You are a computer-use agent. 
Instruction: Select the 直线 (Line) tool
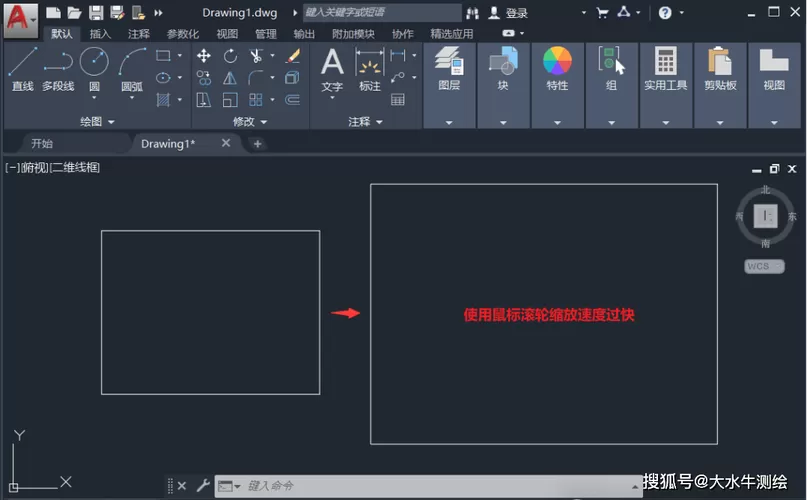[x=23, y=68]
